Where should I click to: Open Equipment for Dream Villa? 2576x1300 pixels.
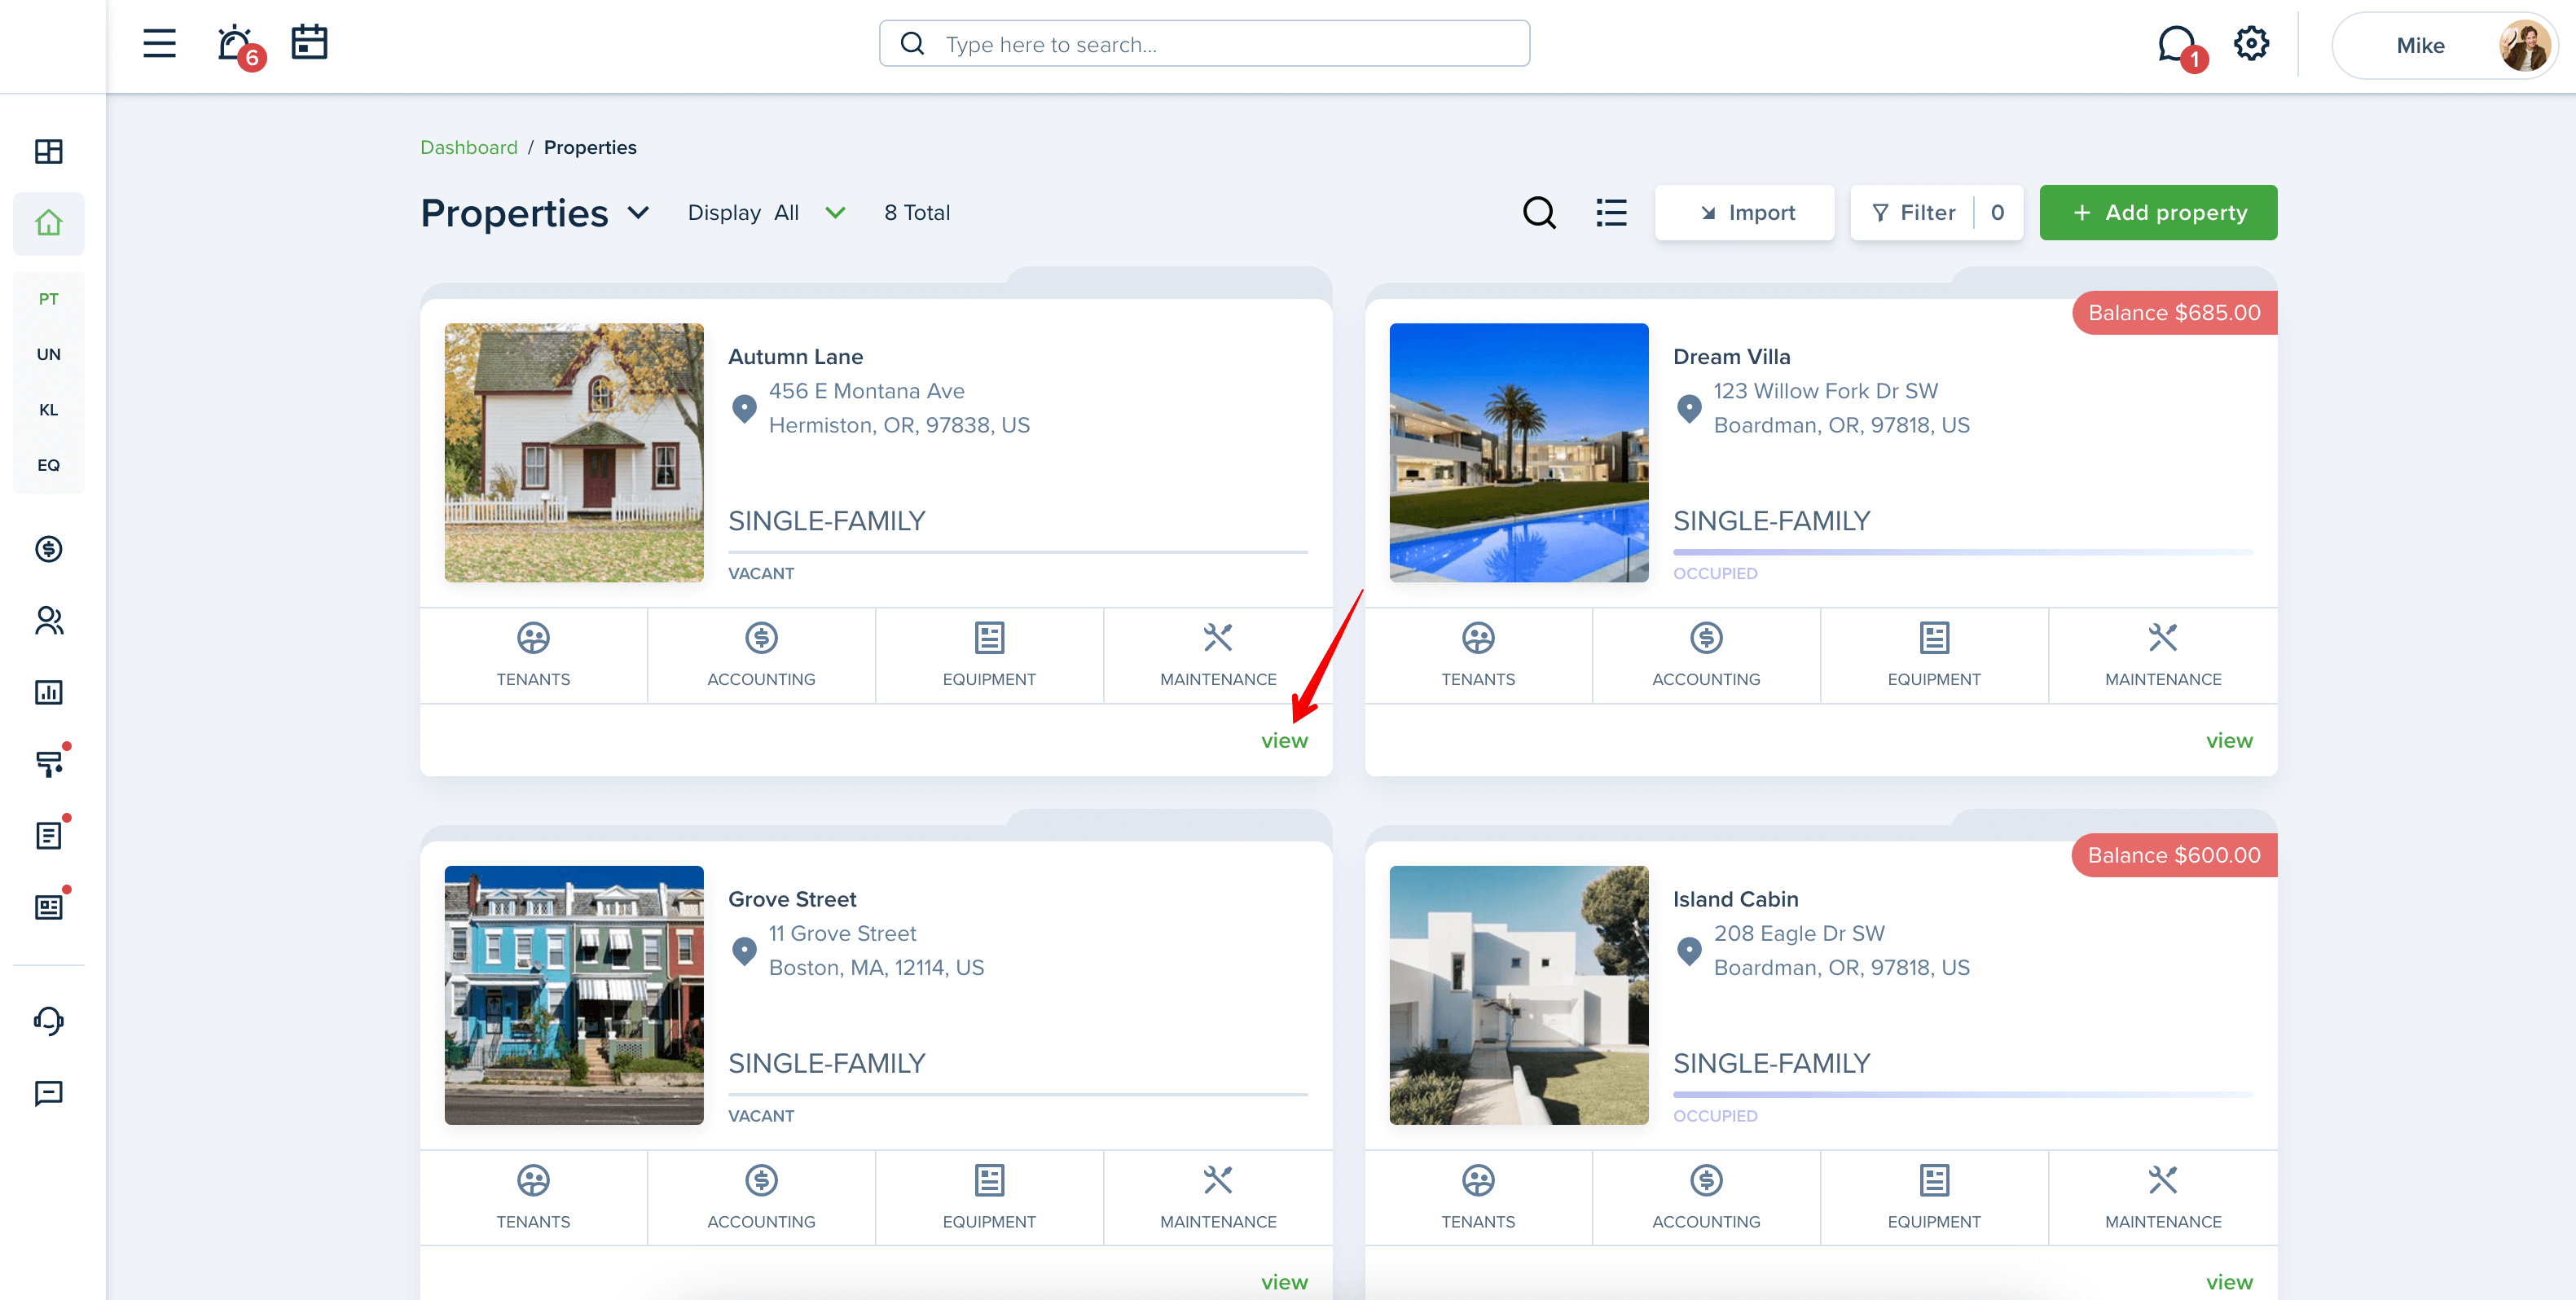tap(1934, 655)
